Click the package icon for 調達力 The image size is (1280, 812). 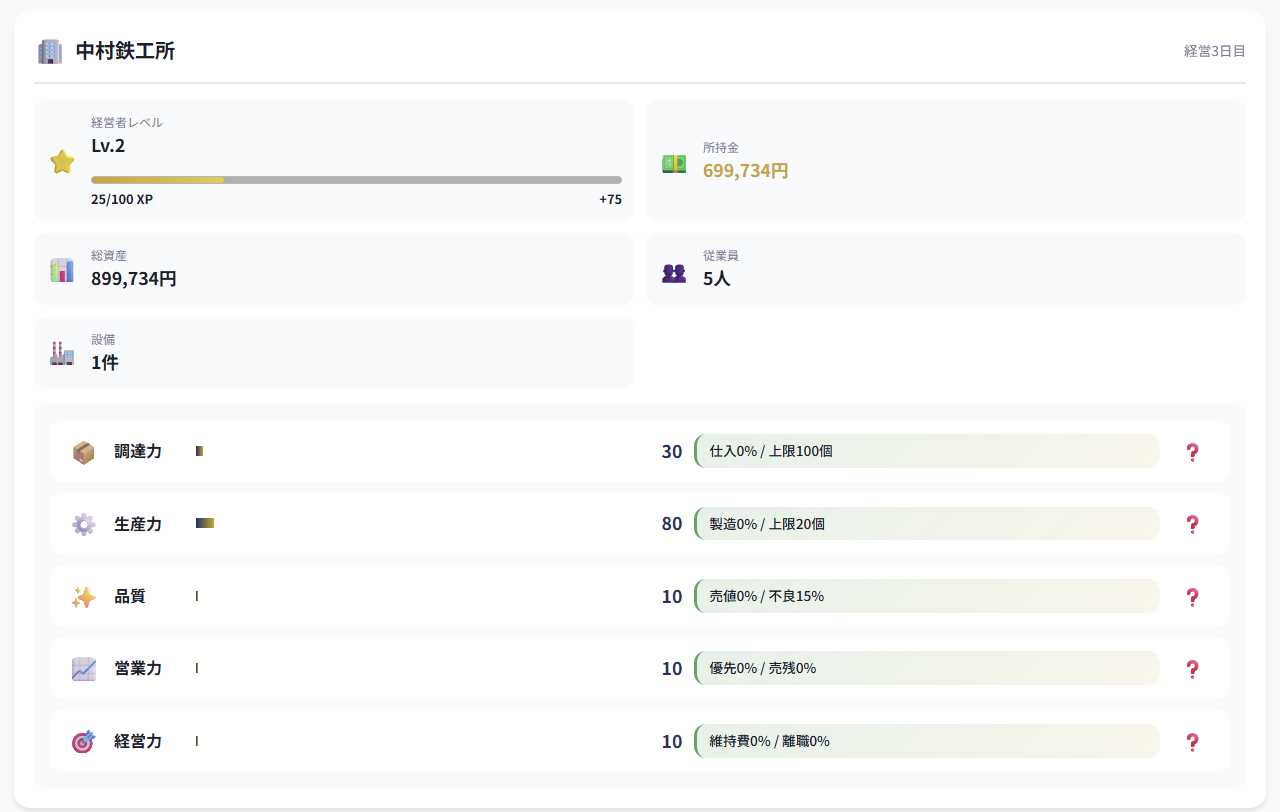[84, 452]
